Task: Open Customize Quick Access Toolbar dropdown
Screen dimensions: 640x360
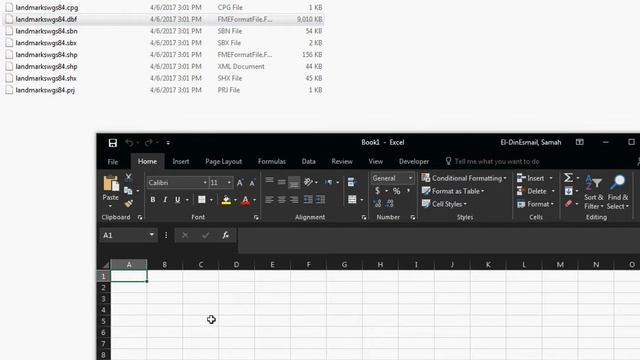Action: click(x=168, y=143)
